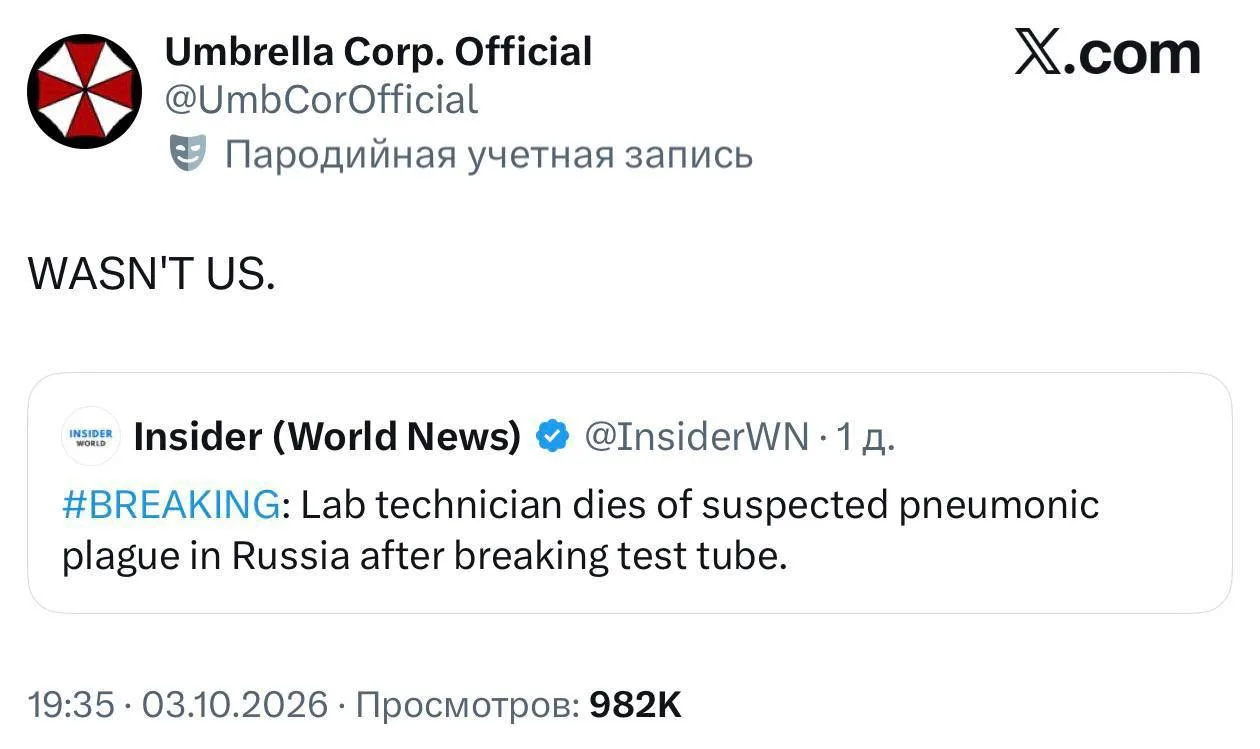
Task: Select the WASN'T US. tweet text
Action: pos(151,273)
